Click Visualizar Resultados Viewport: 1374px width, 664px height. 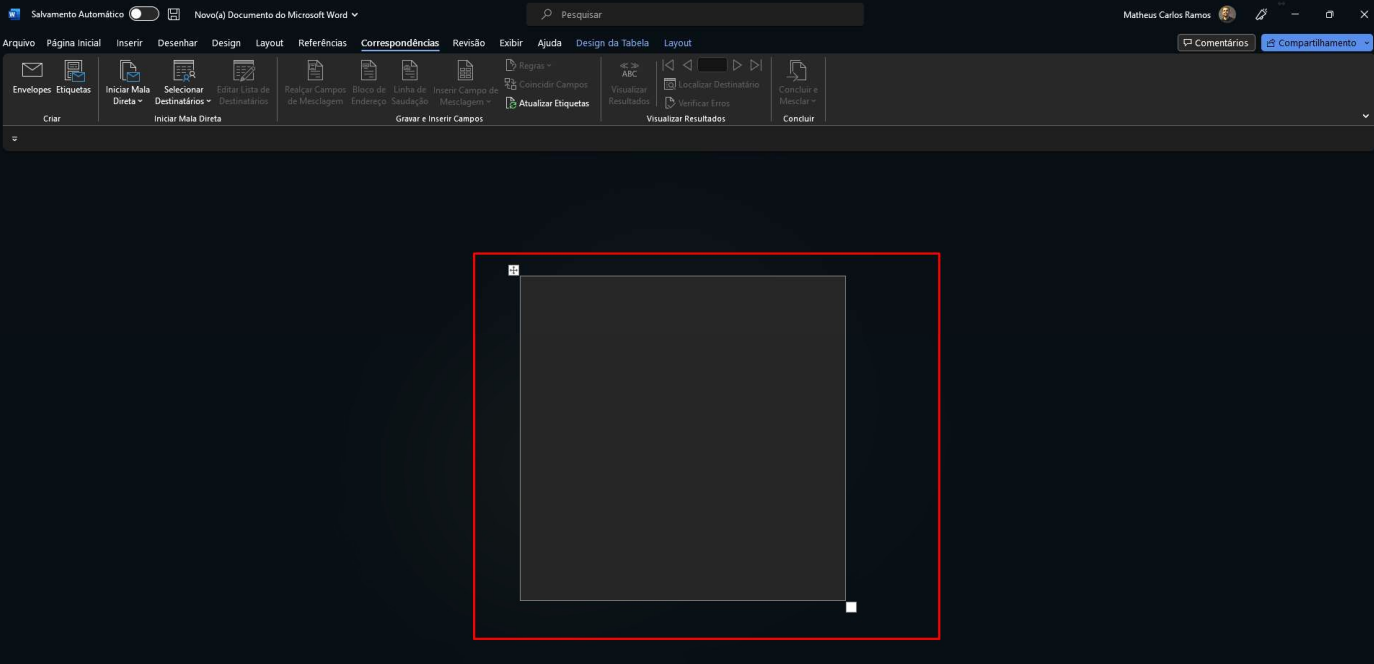click(x=629, y=83)
